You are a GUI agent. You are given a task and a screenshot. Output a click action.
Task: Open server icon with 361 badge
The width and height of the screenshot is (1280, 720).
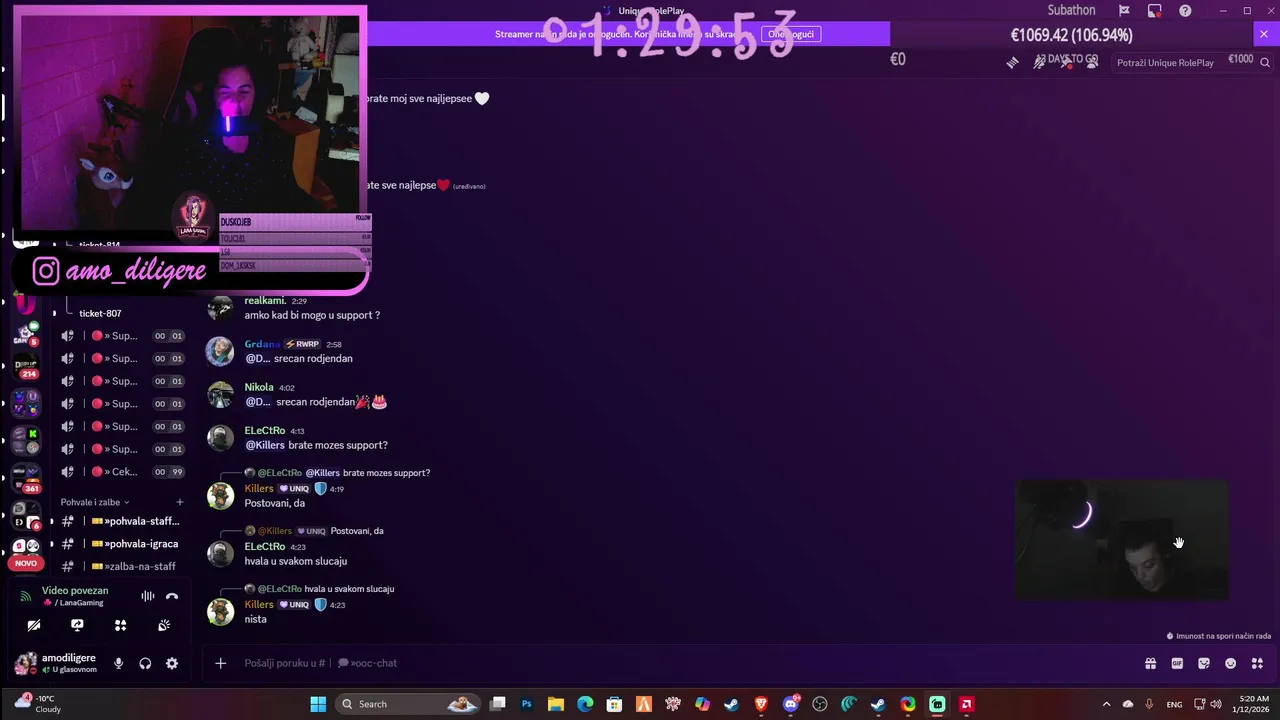(26, 478)
